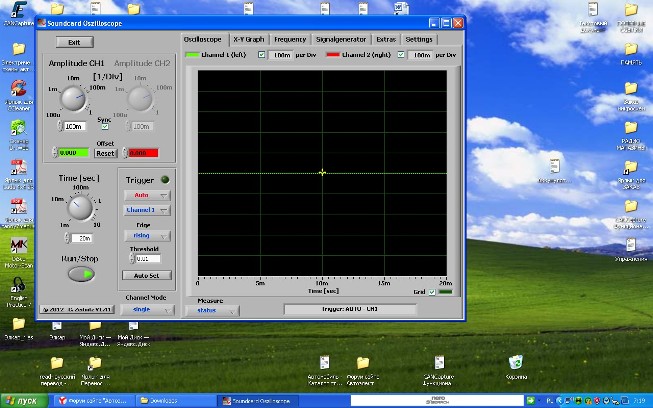Viewport: 653px width, 408px height.
Task: Click the text document icon right of oscilloscope
Action: click(554, 167)
